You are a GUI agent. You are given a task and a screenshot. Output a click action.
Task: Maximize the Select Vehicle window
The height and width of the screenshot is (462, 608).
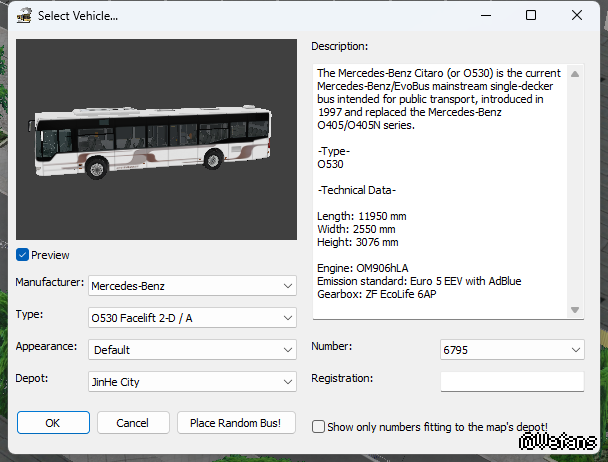coord(531,16)
